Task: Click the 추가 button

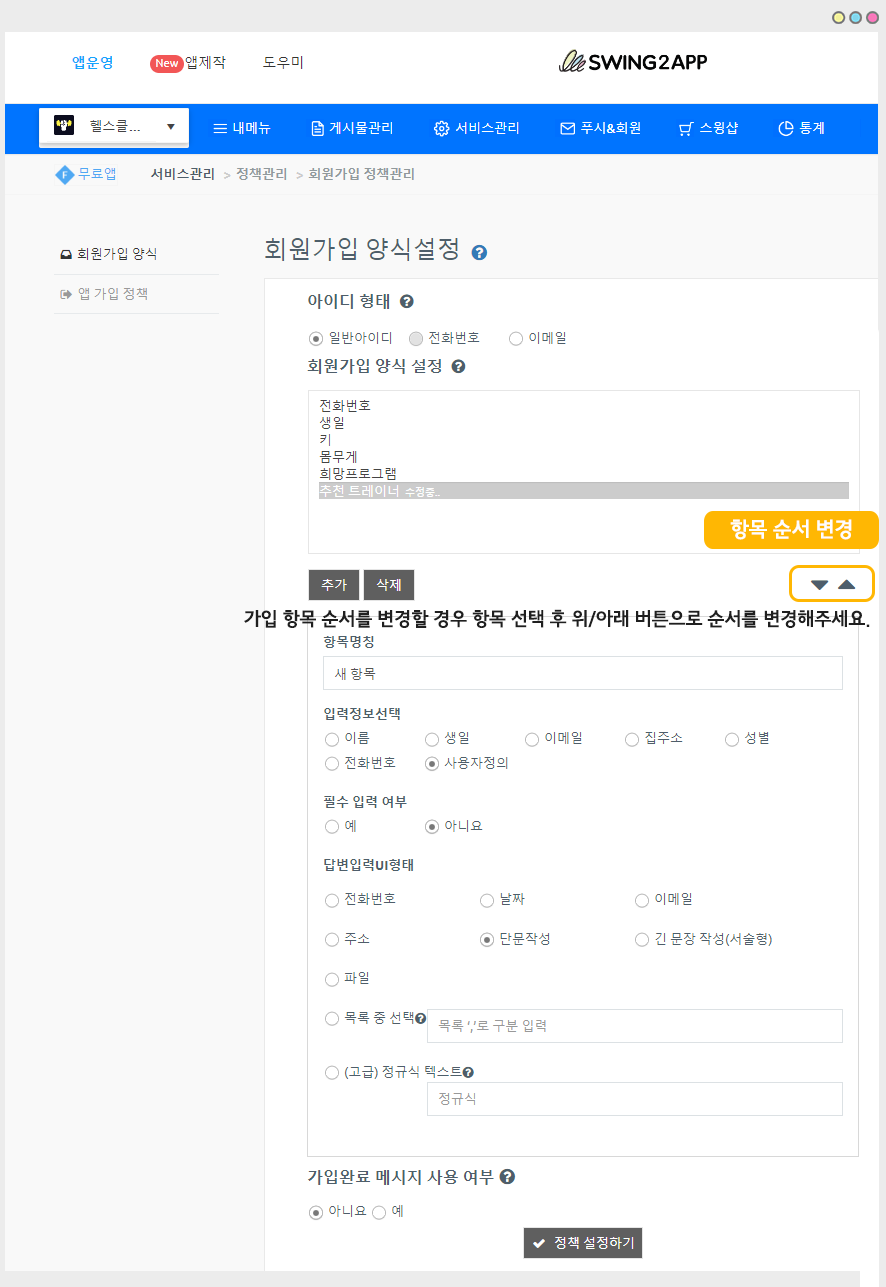Action: pyautogui.click(x=334, y=585)
